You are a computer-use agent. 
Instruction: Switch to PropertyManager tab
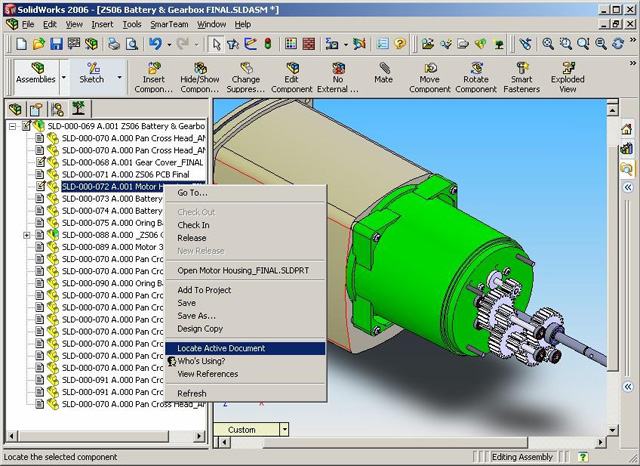[x=36, y=109]
